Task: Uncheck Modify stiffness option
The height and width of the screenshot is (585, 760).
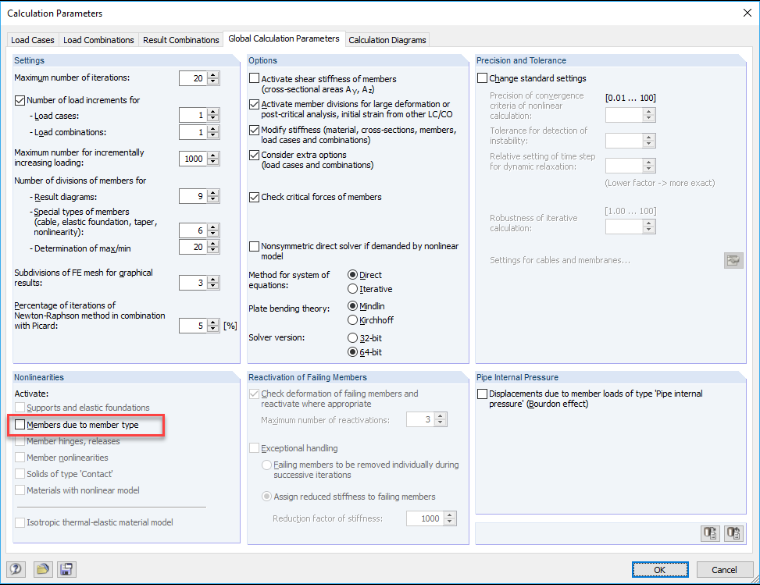Action: coord(254,130)
